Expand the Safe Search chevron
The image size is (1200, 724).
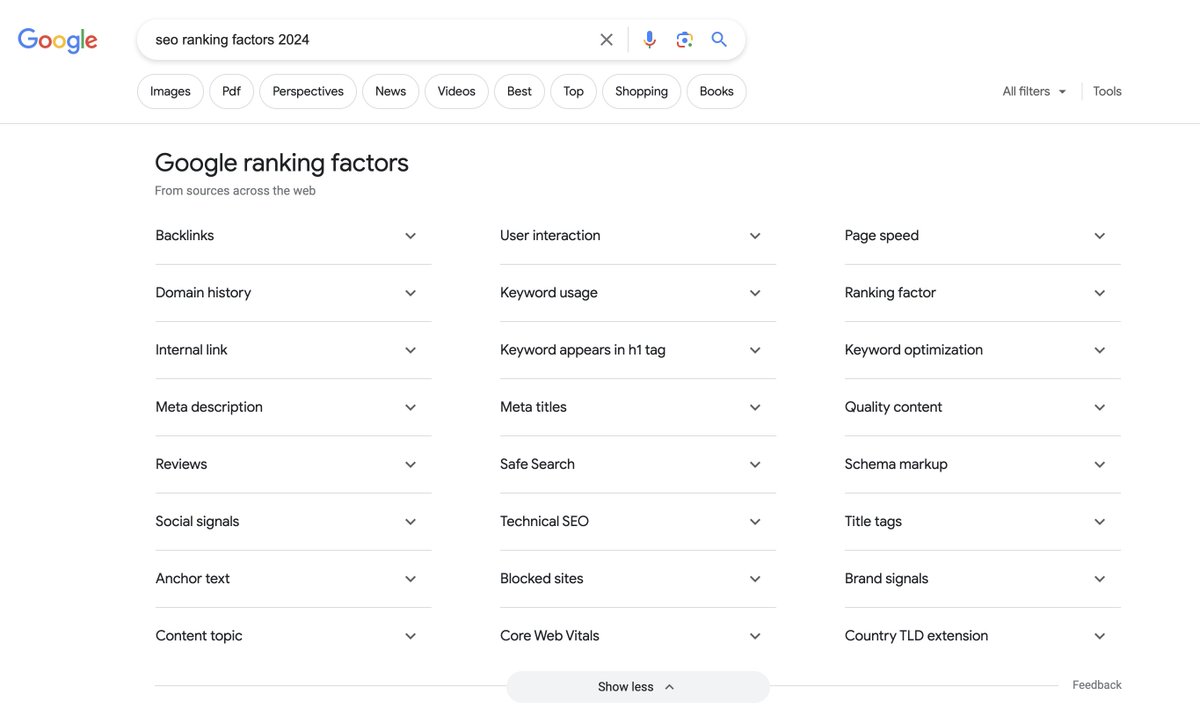(x=755, y=464)
